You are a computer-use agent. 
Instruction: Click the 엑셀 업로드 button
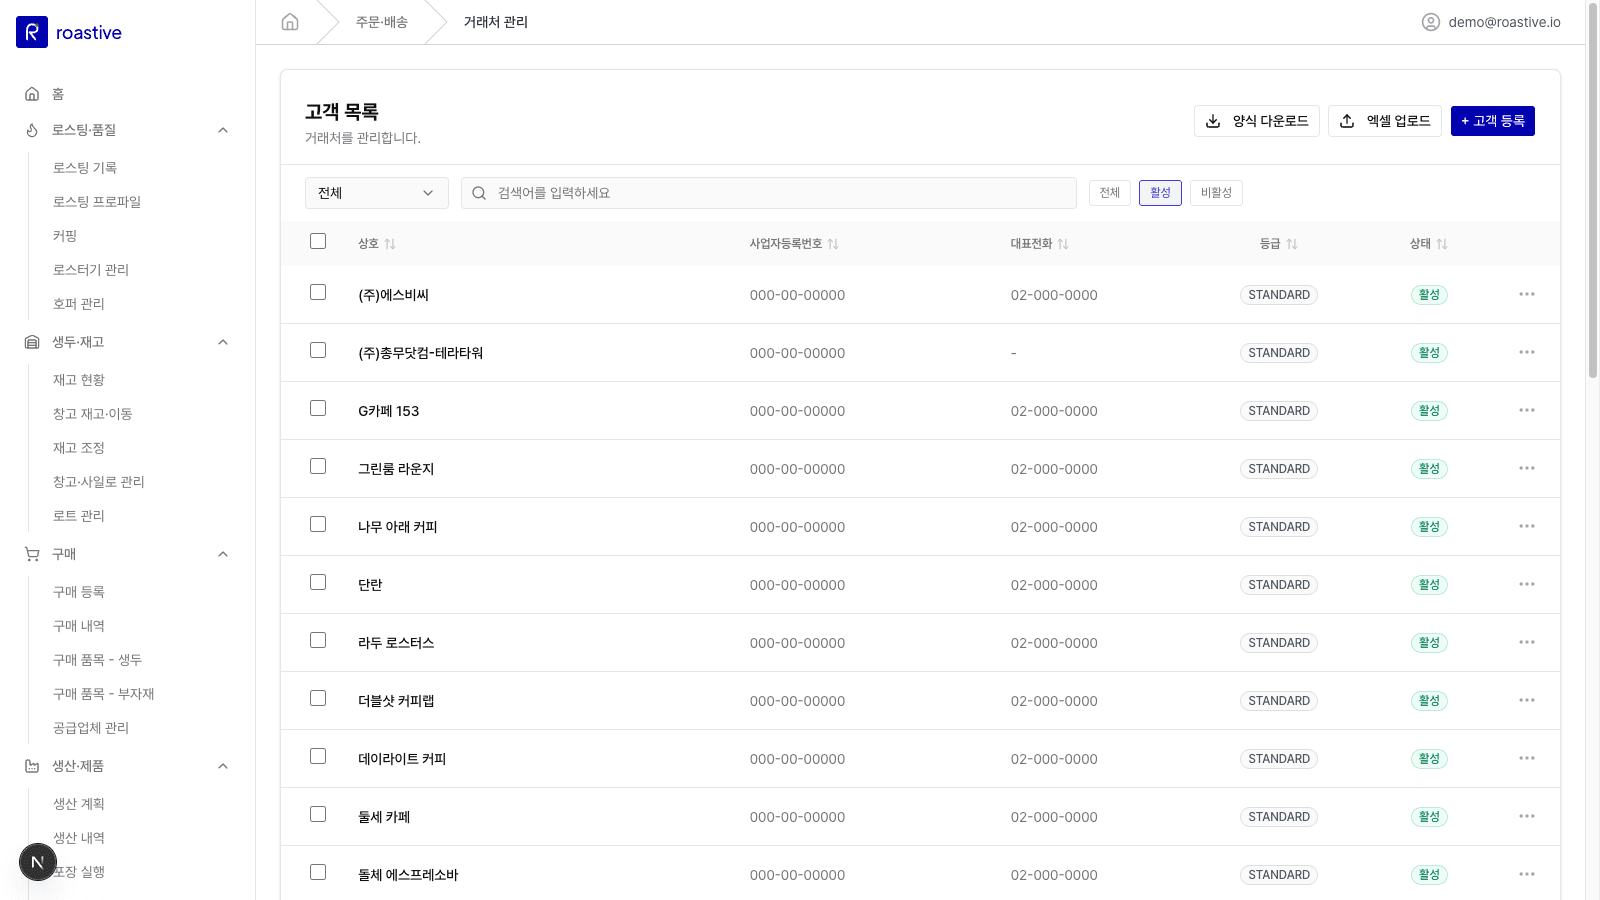[1385, 121]
